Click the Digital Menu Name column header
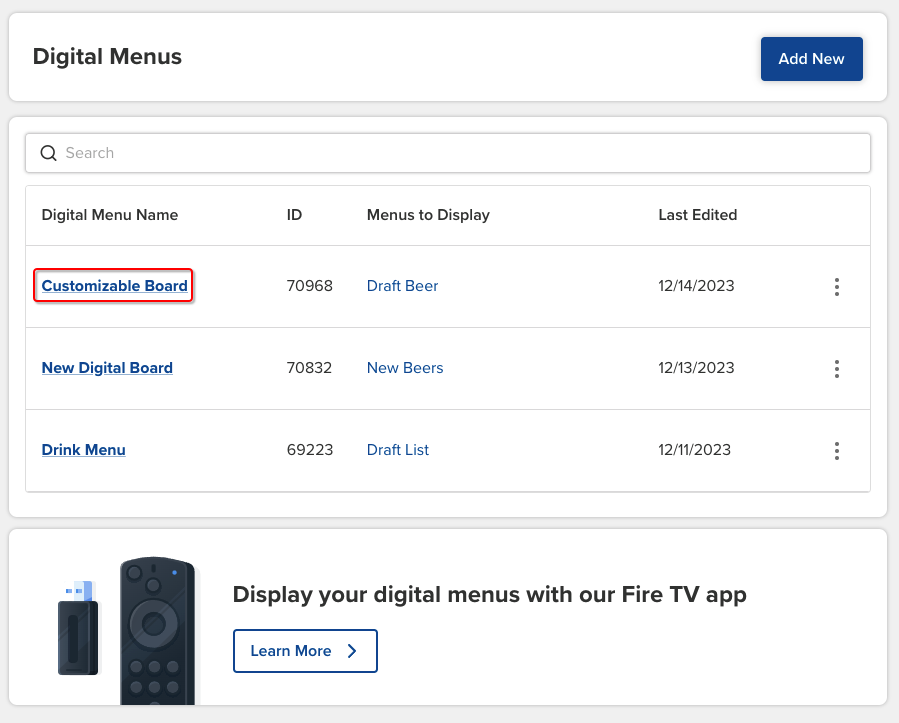 click(109, 215)
